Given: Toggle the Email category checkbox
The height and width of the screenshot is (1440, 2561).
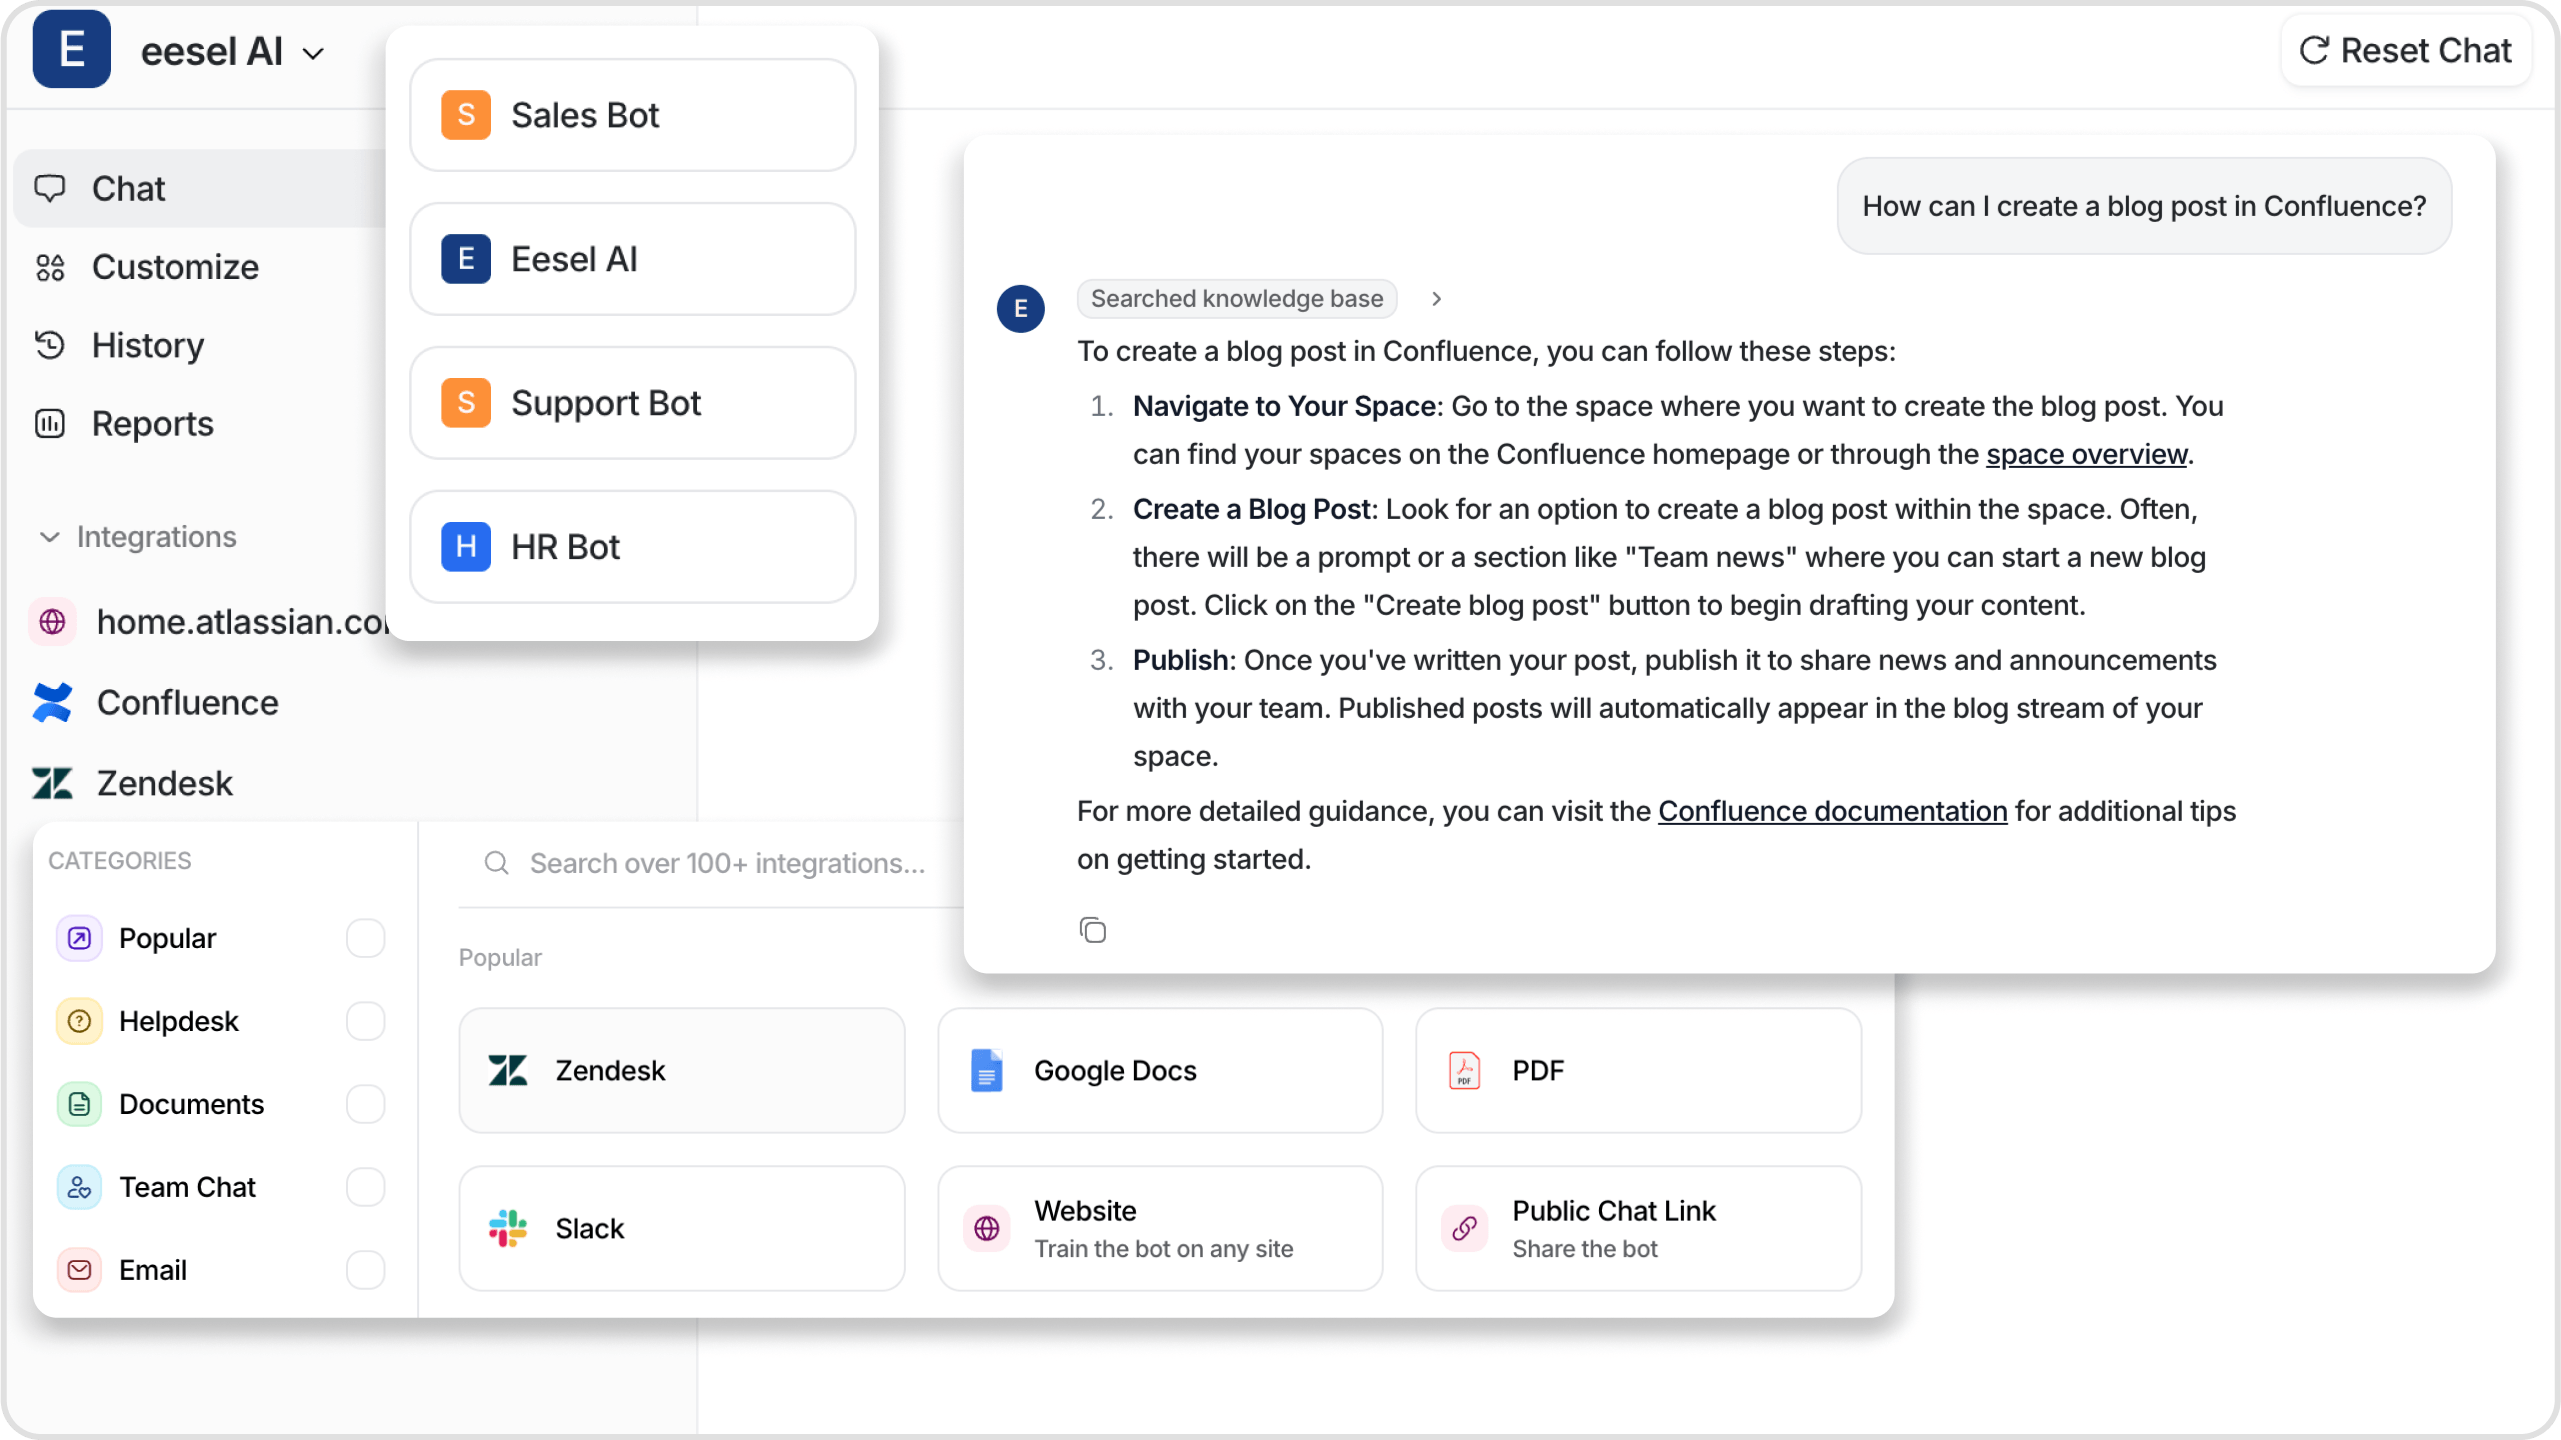Looking at the screenshot, I should [x=366, y=1270].
